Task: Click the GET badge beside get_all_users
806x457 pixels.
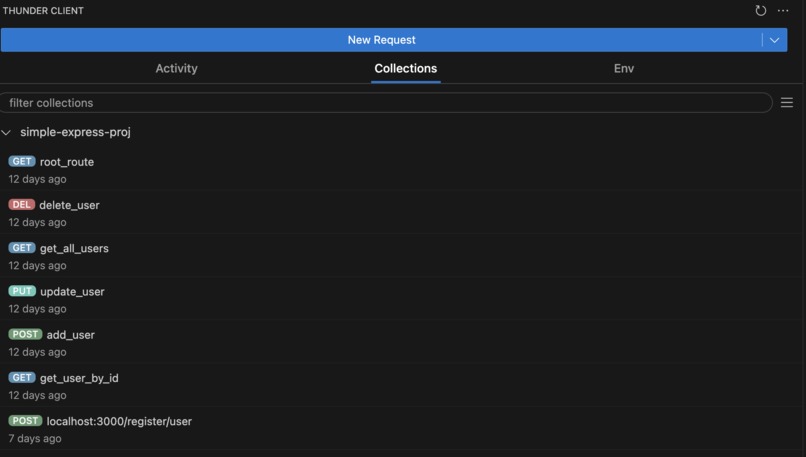Action: coord(22,248)
